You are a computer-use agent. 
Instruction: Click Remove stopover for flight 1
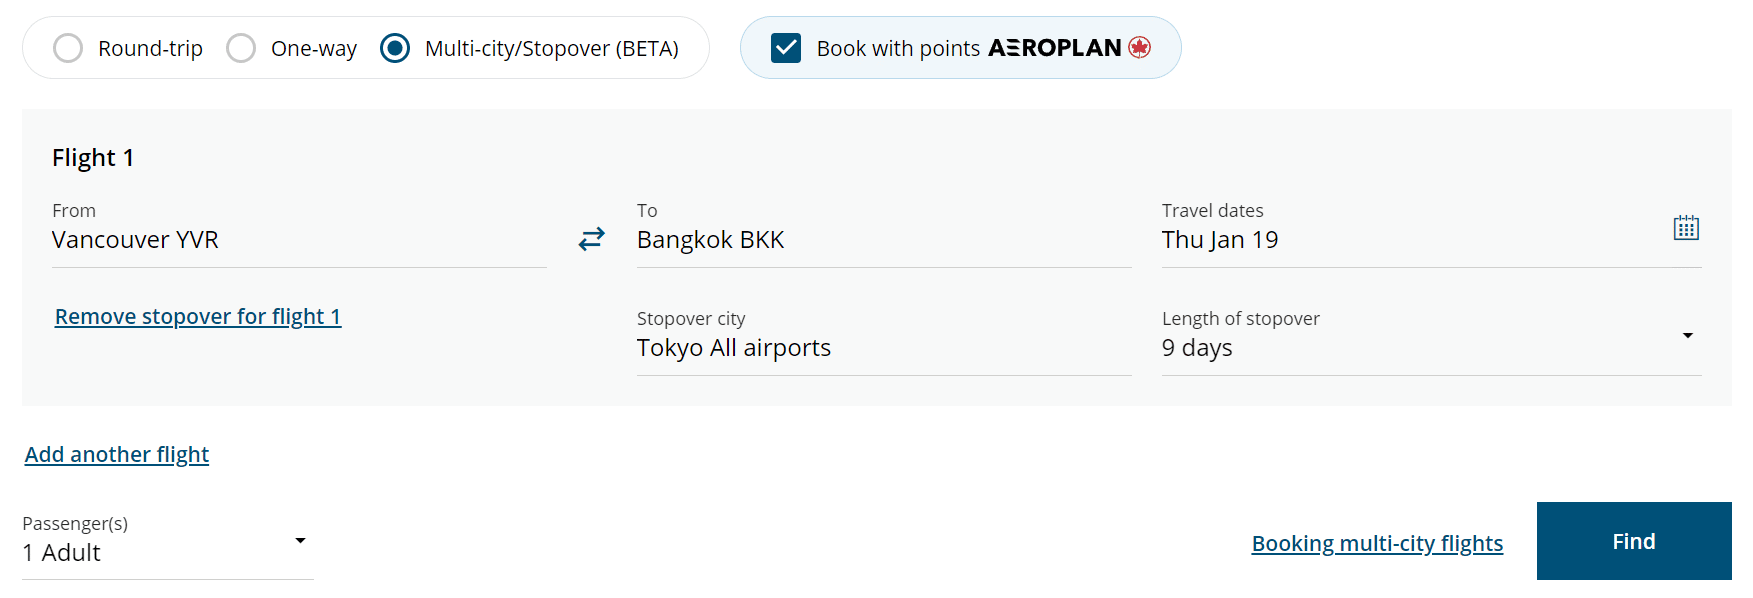[x=198, y=316]
